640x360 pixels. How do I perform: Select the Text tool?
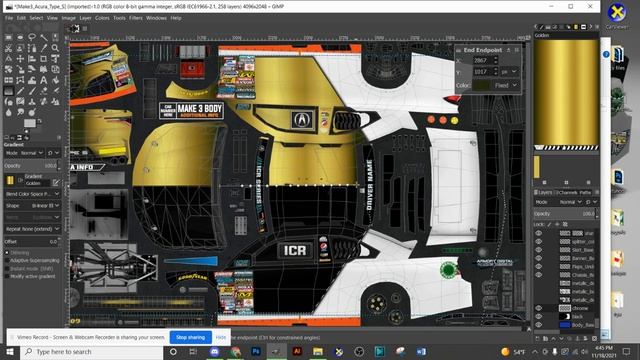point(44,80)
